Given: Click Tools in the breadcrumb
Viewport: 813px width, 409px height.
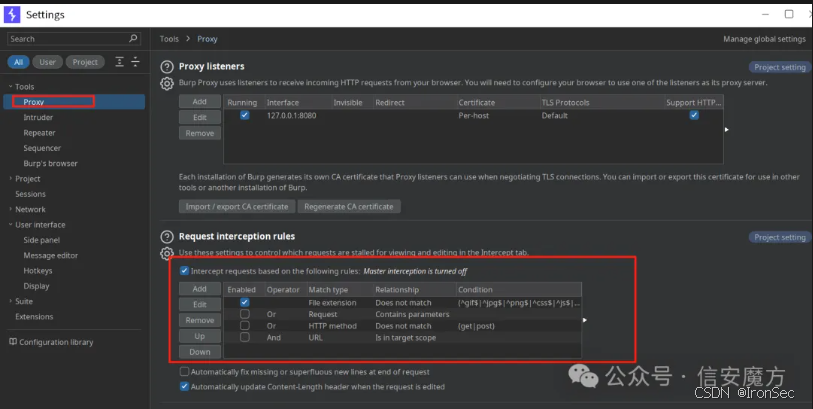Looking at the screenshot, I should point(169,39).
